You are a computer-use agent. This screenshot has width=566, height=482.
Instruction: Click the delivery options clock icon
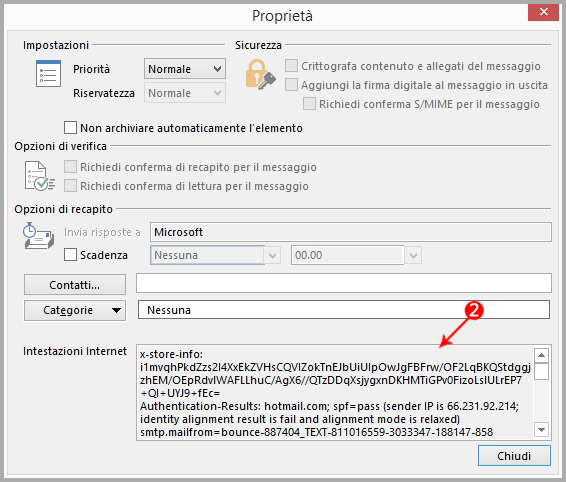(38, 236)
